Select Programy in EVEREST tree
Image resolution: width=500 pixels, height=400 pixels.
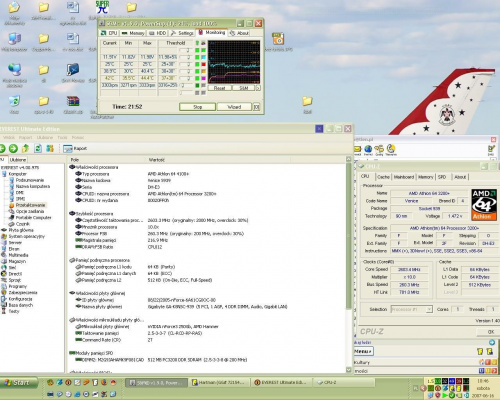click(17, 286)
